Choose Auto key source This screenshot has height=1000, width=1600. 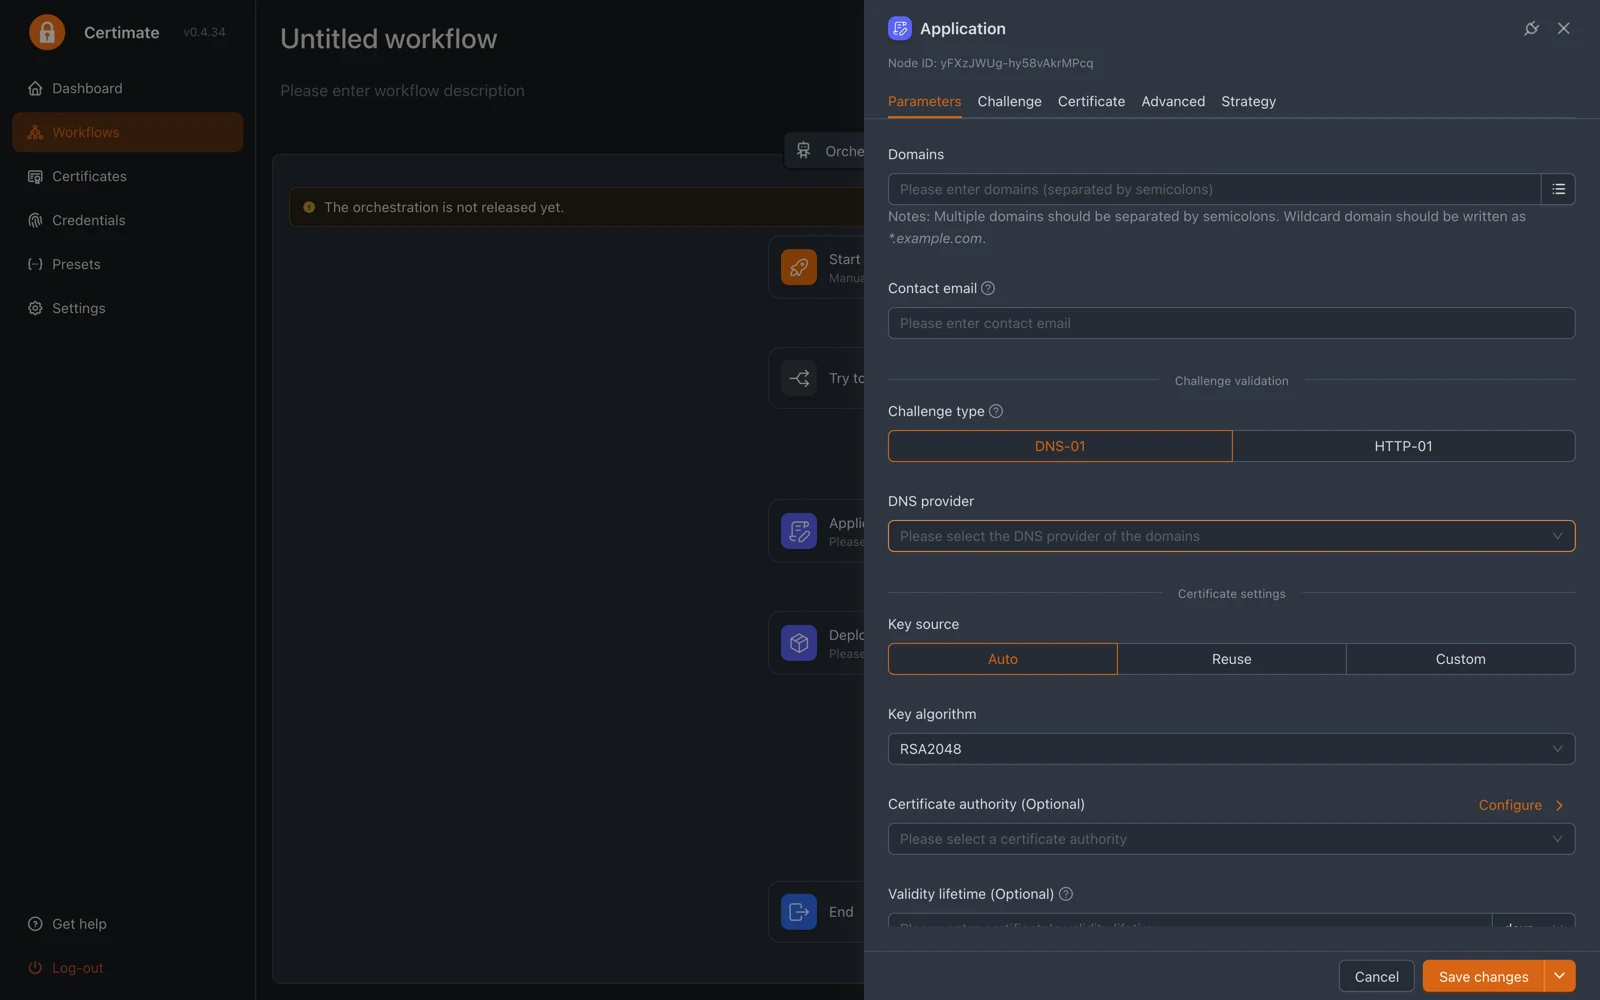1003,659
